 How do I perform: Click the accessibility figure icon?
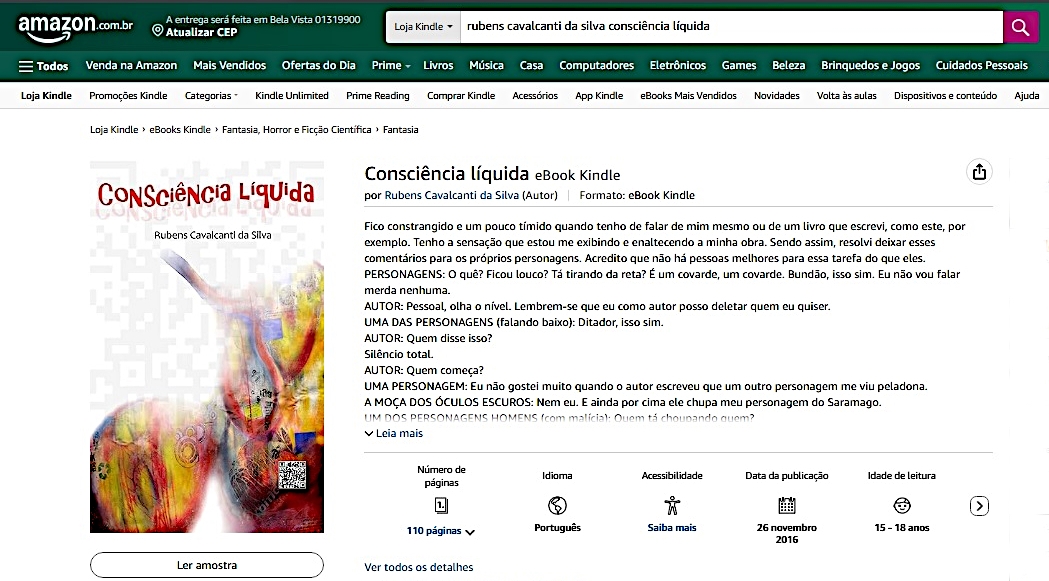(672, 505)
